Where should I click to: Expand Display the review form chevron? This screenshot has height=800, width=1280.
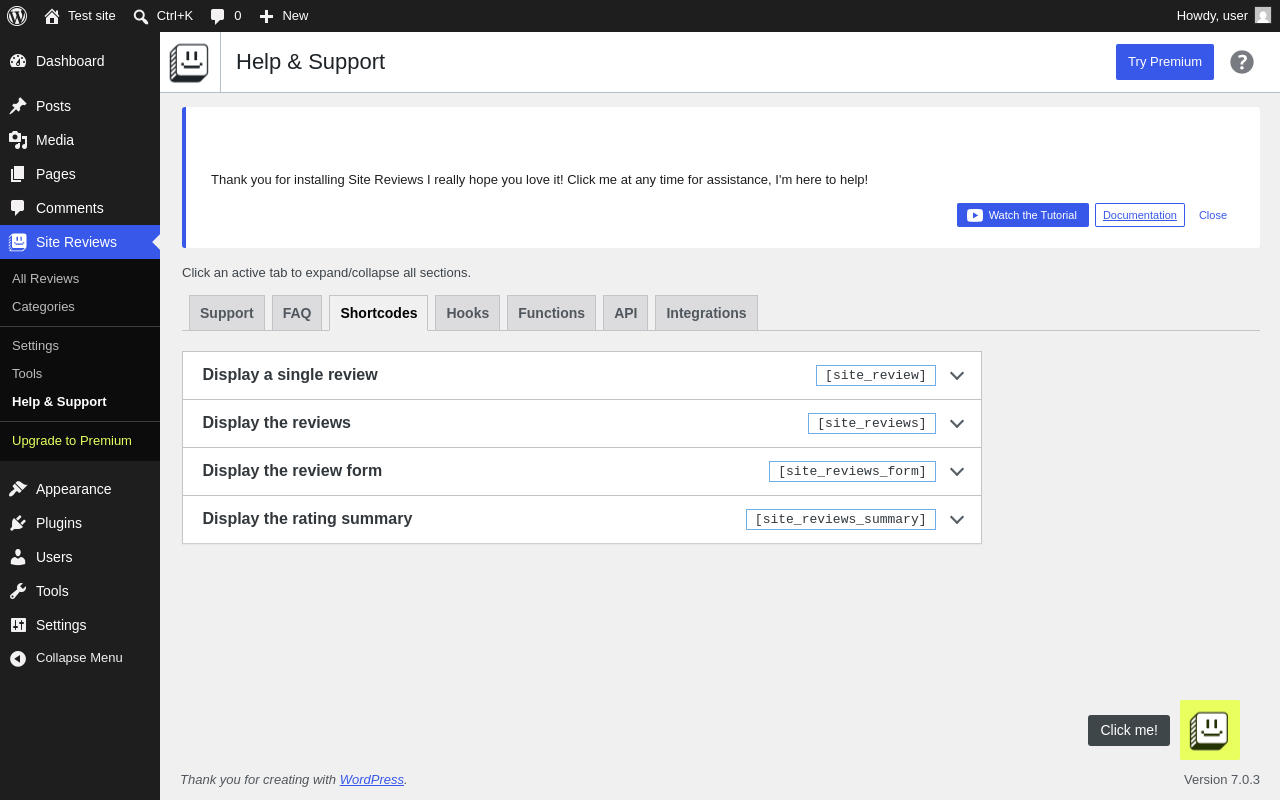(x=957, y=472)
